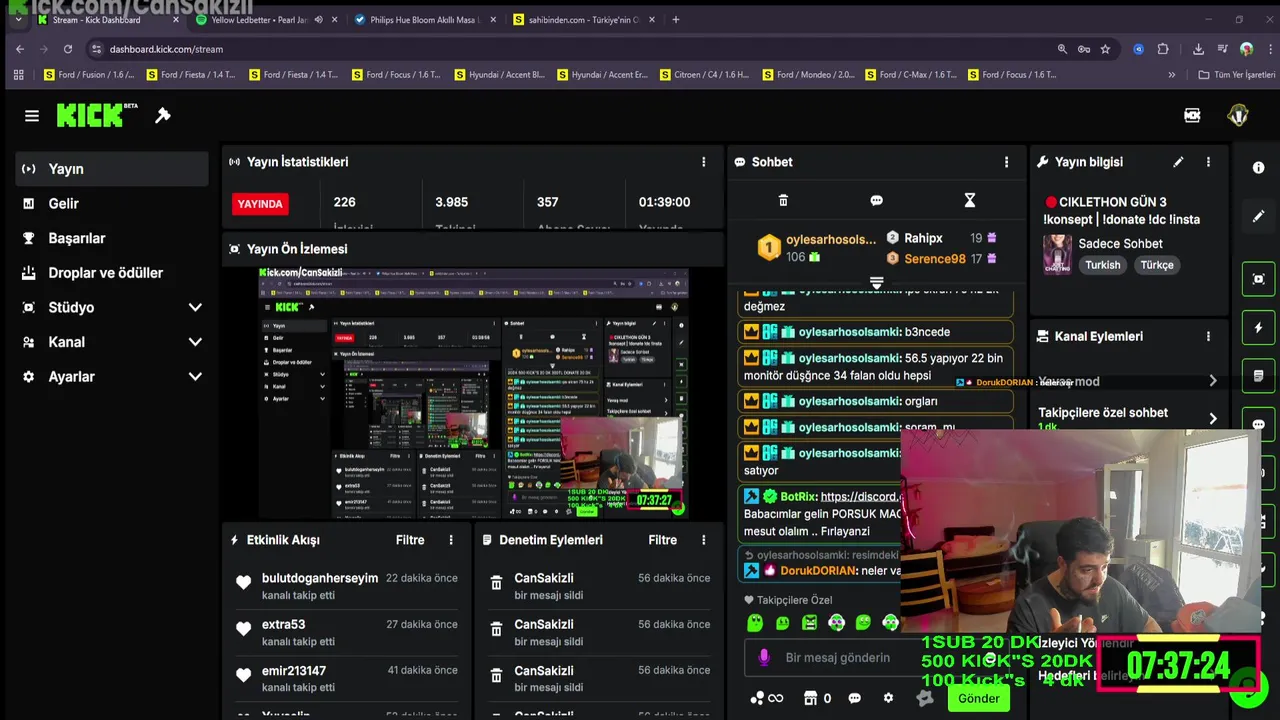The image size is (1280, 720).
Task: Open the Citroen / C4 bookmark
Action: coord(704,75)
